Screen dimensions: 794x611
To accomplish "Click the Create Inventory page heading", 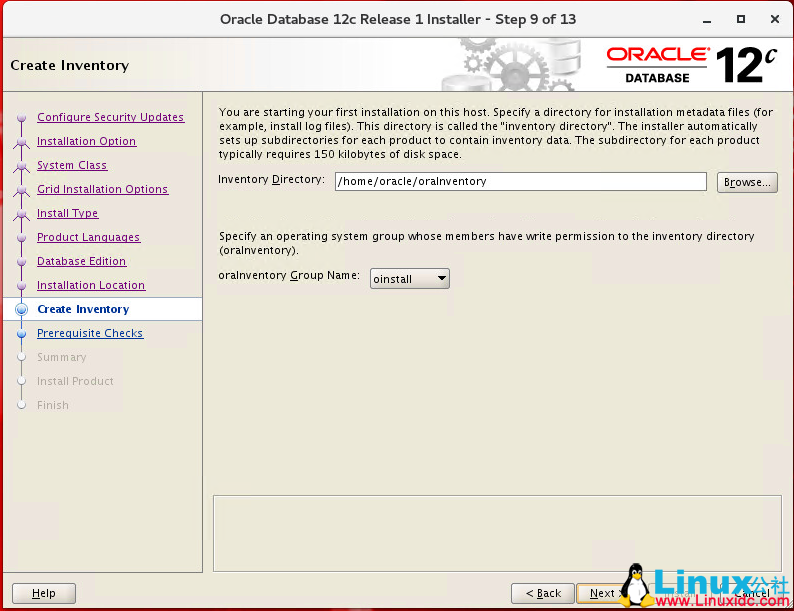I will click(70, 65).
